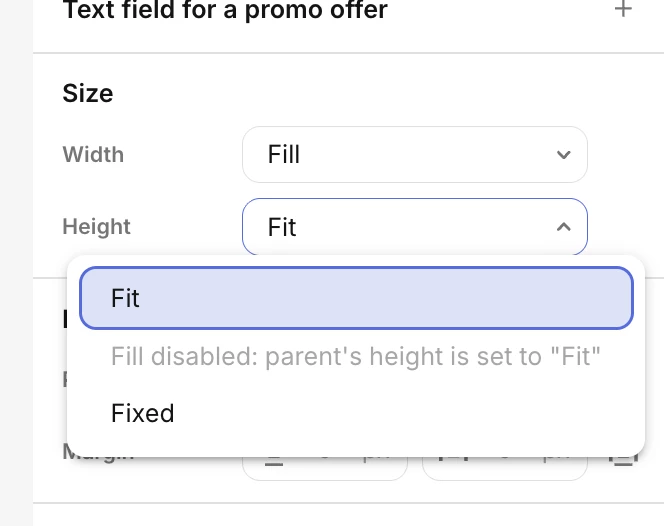Click the "Text field for a promo offer" heading

click(x=225, y=11)
